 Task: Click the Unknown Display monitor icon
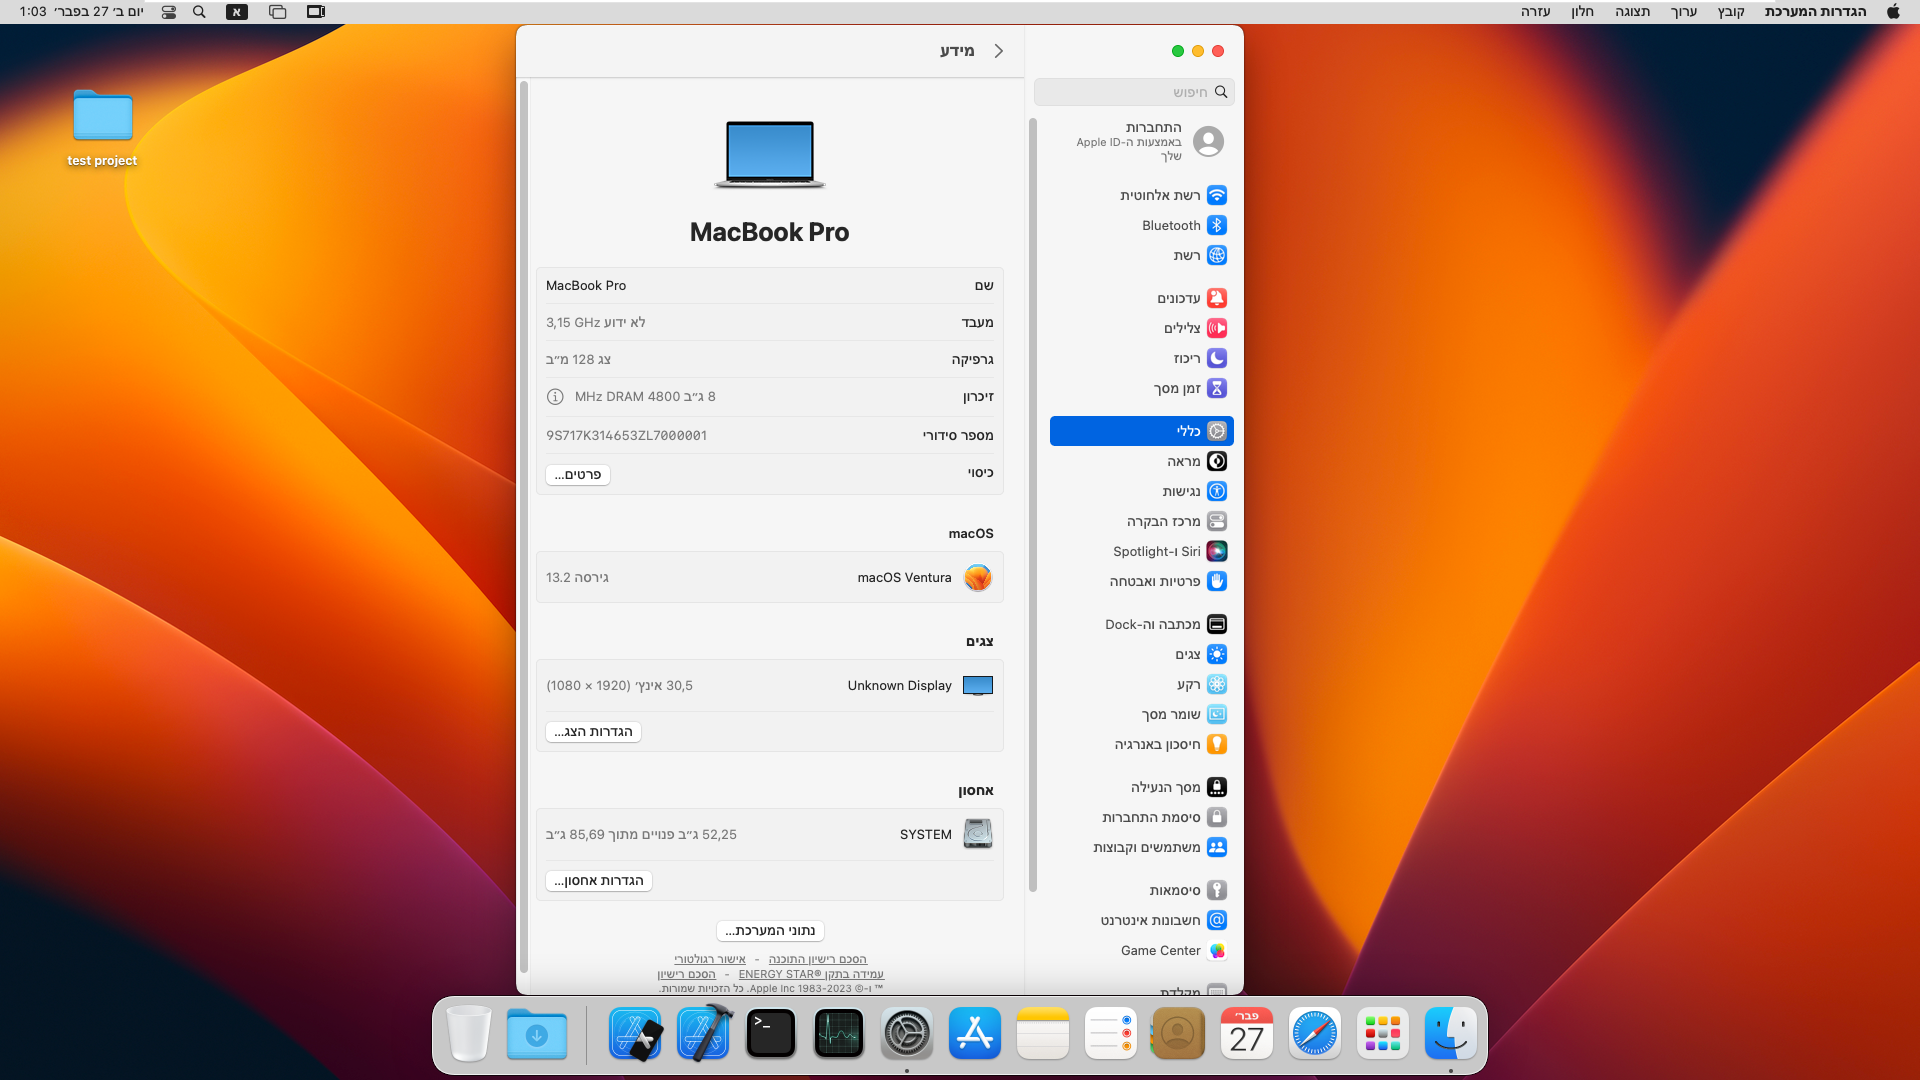coord(977,686)
